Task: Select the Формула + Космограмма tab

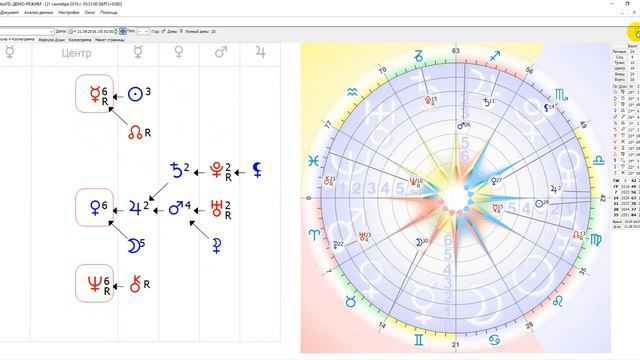Action: tap(18, 40)
